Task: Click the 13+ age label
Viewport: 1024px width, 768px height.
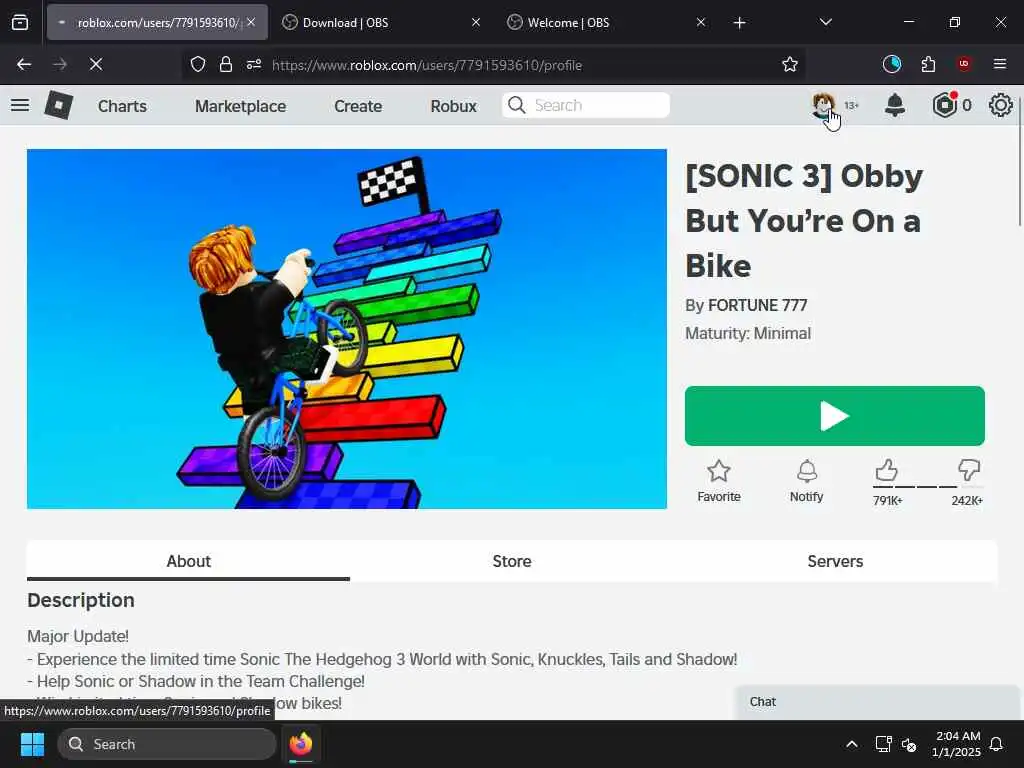Action: pos(851,105)
